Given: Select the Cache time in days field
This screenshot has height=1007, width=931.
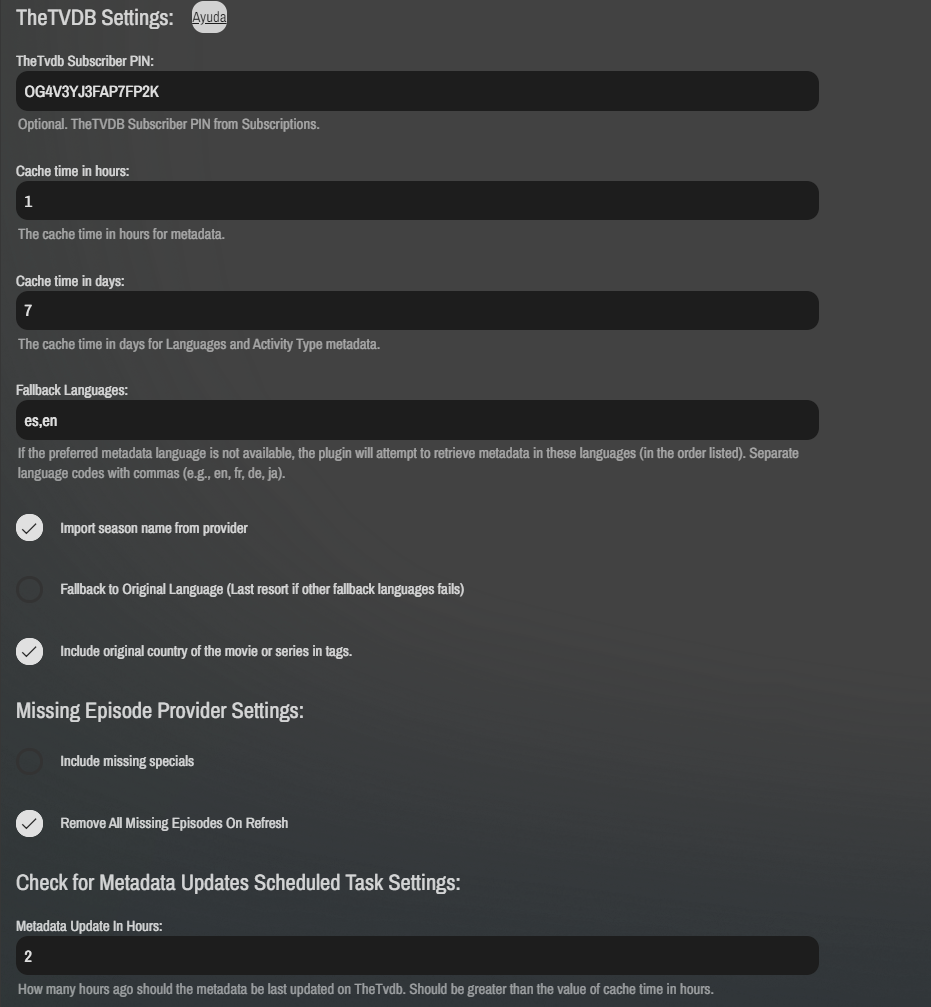Looking at the screenshot, I should 417,311.
